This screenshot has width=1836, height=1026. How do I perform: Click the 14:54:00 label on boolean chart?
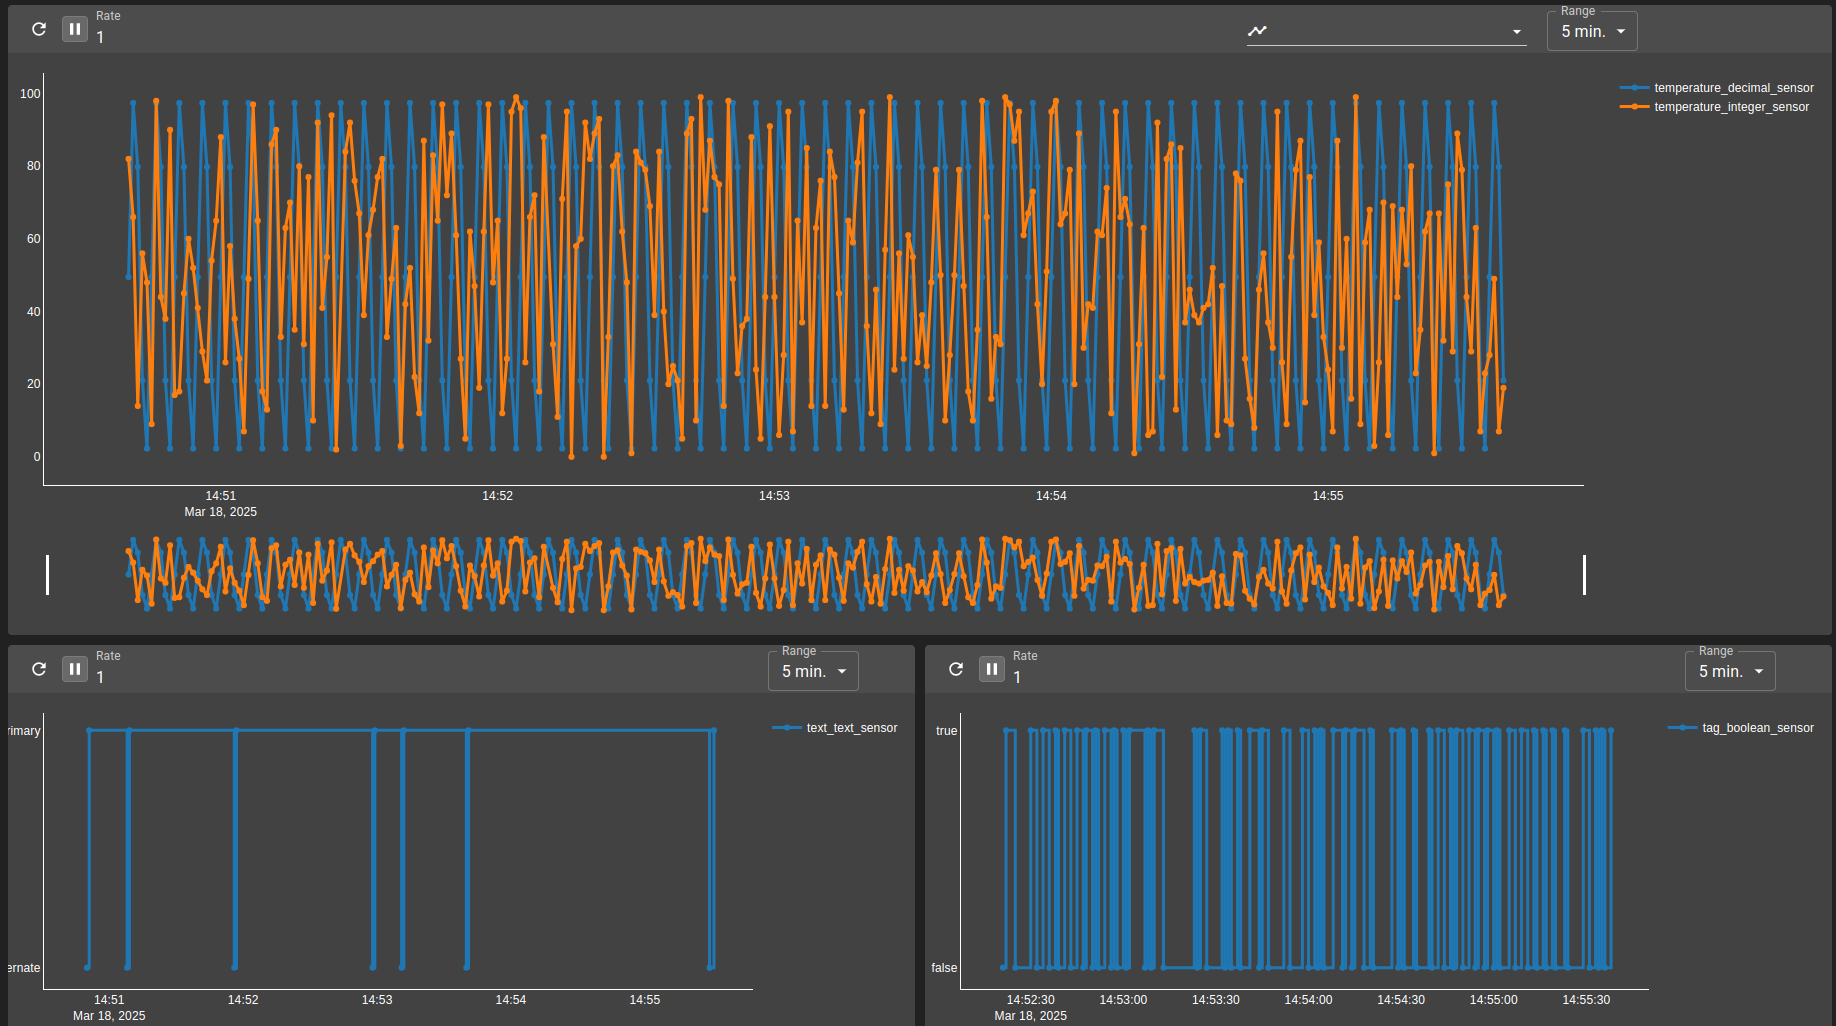pos(1308,1000)
